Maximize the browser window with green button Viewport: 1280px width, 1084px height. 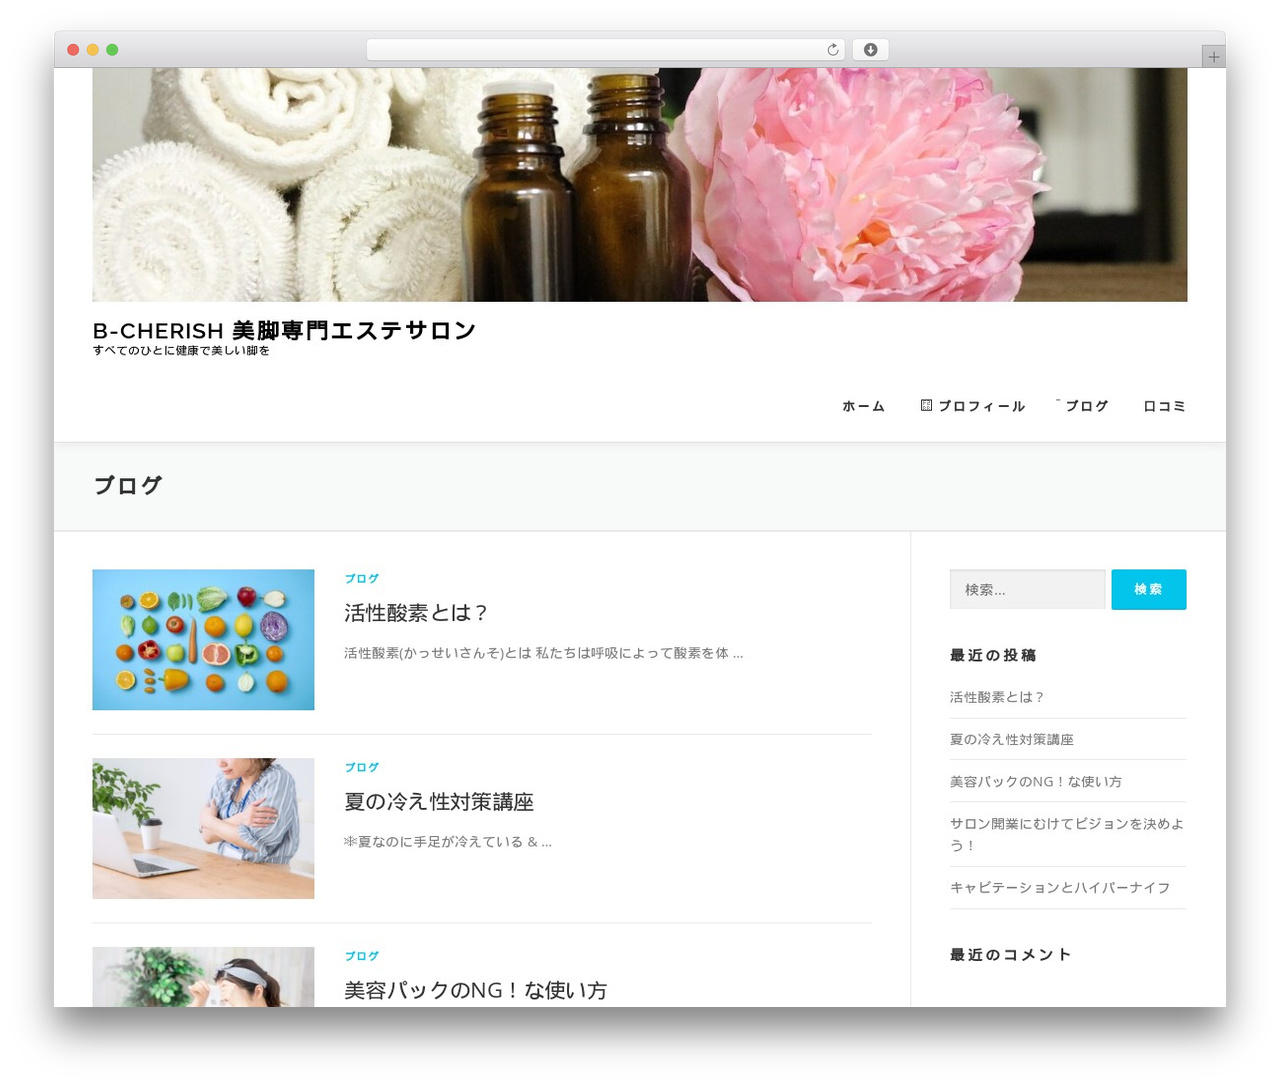tap(112, 50)
